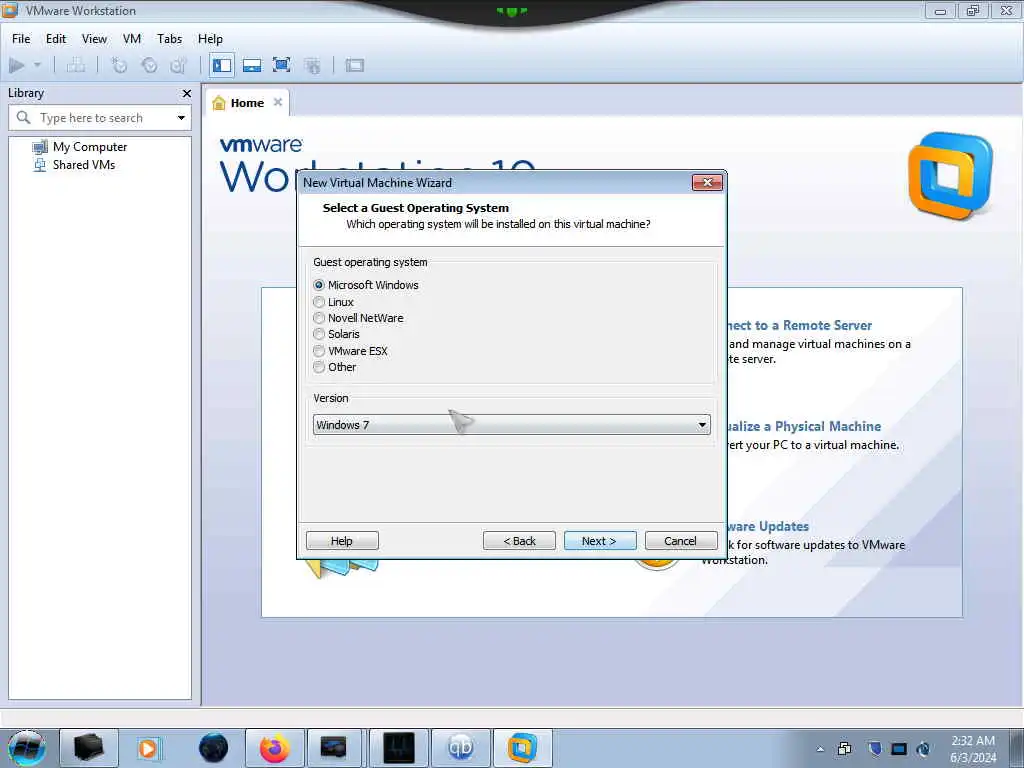
Task: Open the Help menu
Action: pyautogui.click(x=210, y=39)
